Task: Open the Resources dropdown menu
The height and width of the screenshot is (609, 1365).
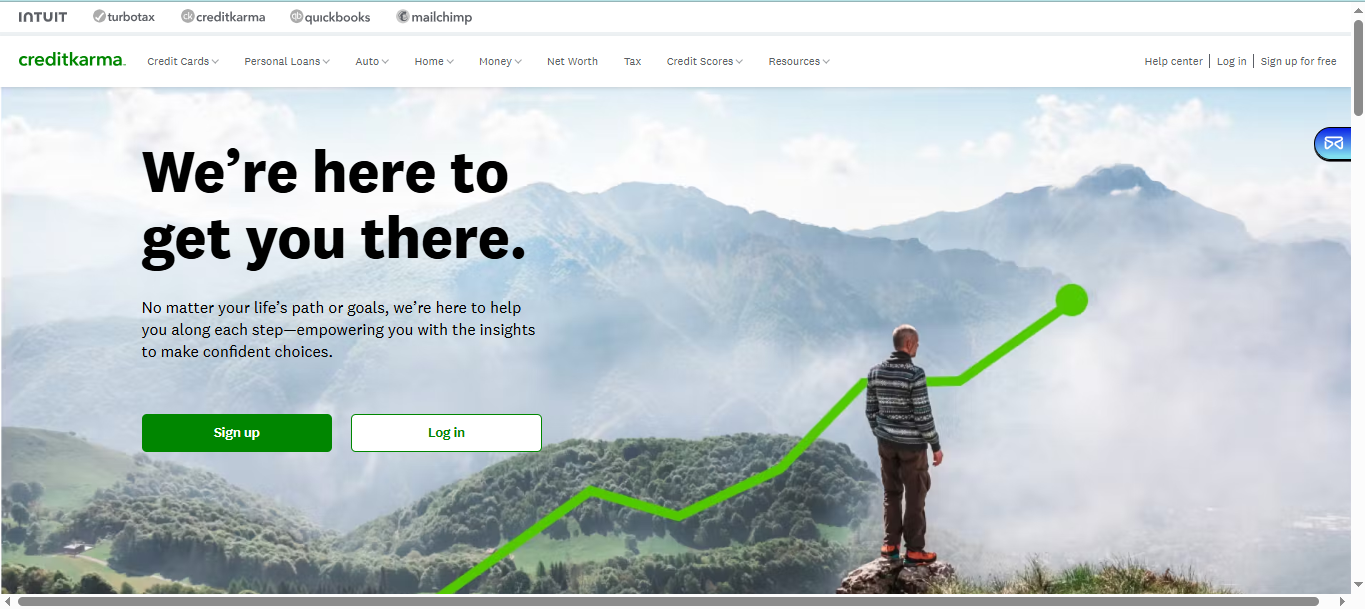Action: coord(799,62)
